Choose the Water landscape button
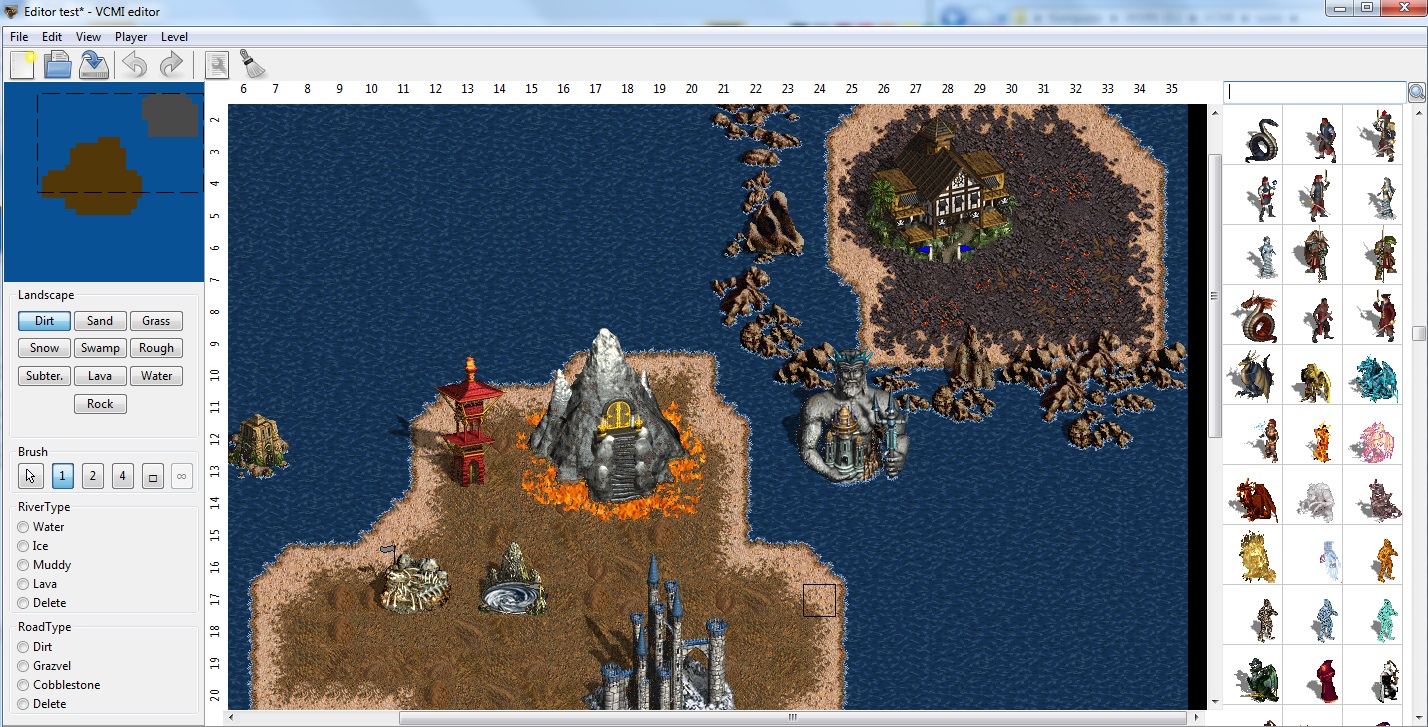This screenshot has height=727, width=1428. click(156, 376)
